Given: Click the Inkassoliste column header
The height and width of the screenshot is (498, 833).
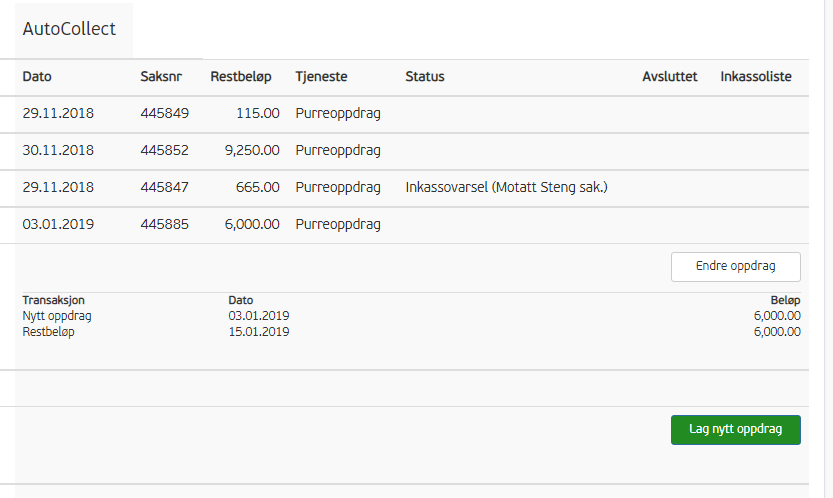Looking at the screenshot, I should [756, 77].
